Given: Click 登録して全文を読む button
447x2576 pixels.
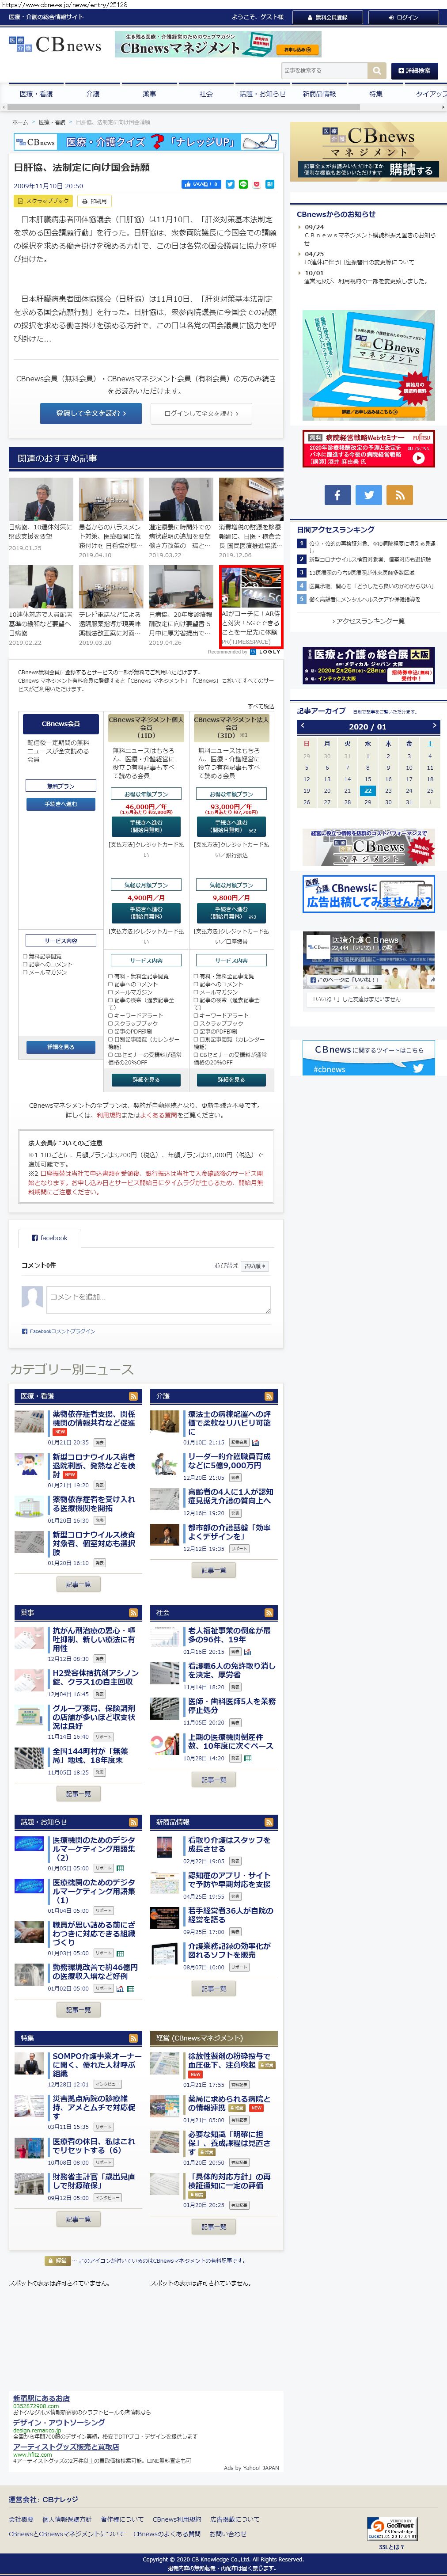Looking at the screenshot, I should [x=91, y=413].
